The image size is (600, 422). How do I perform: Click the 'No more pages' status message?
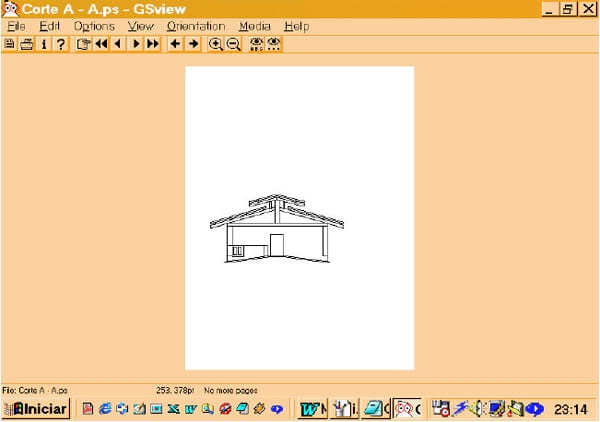click(231, 391)
